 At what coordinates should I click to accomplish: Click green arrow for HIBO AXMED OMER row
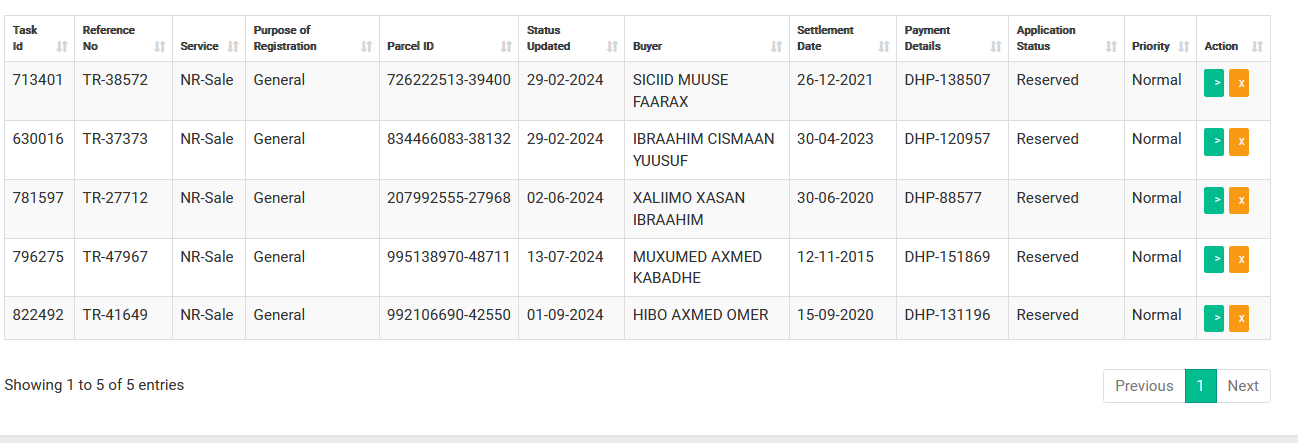[1214, 318]
